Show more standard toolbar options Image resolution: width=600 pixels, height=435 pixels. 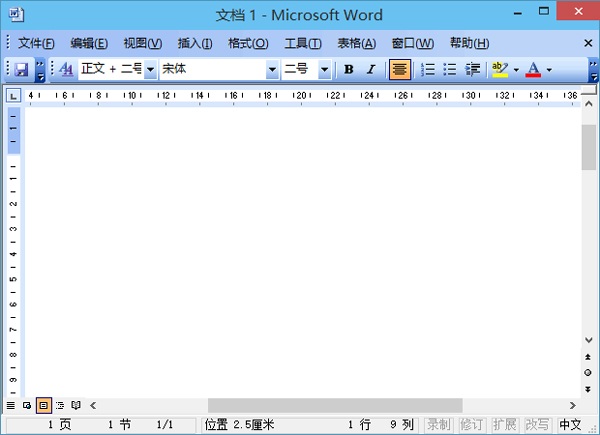[x=40, y=70]
